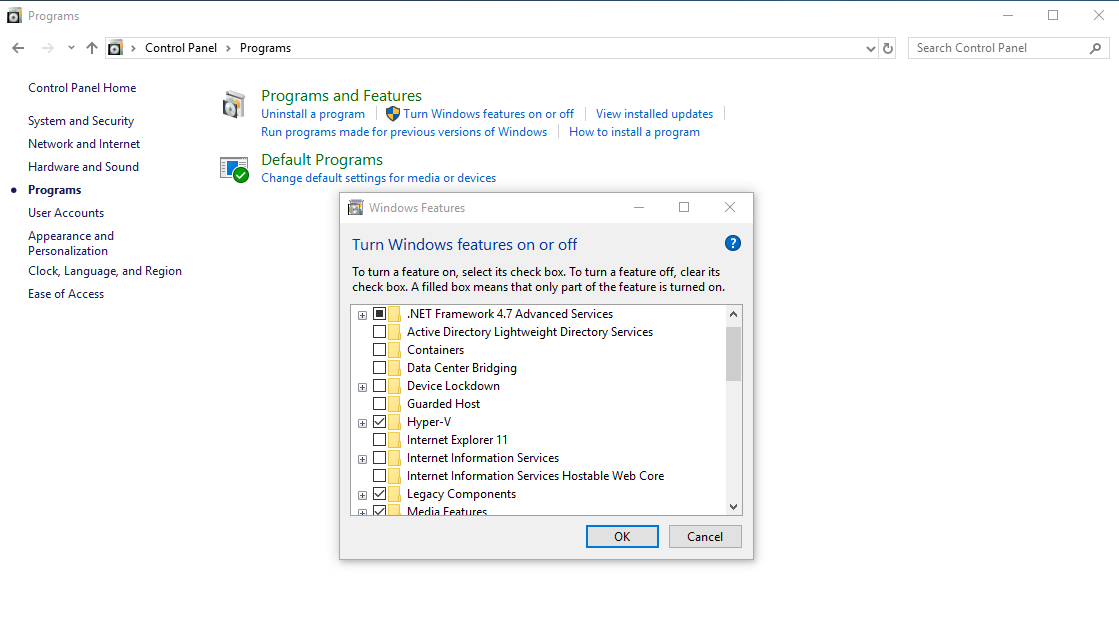The image size is (1119, 629).
Task: Click the forward navigation arrow
Action: pos(47,48)
